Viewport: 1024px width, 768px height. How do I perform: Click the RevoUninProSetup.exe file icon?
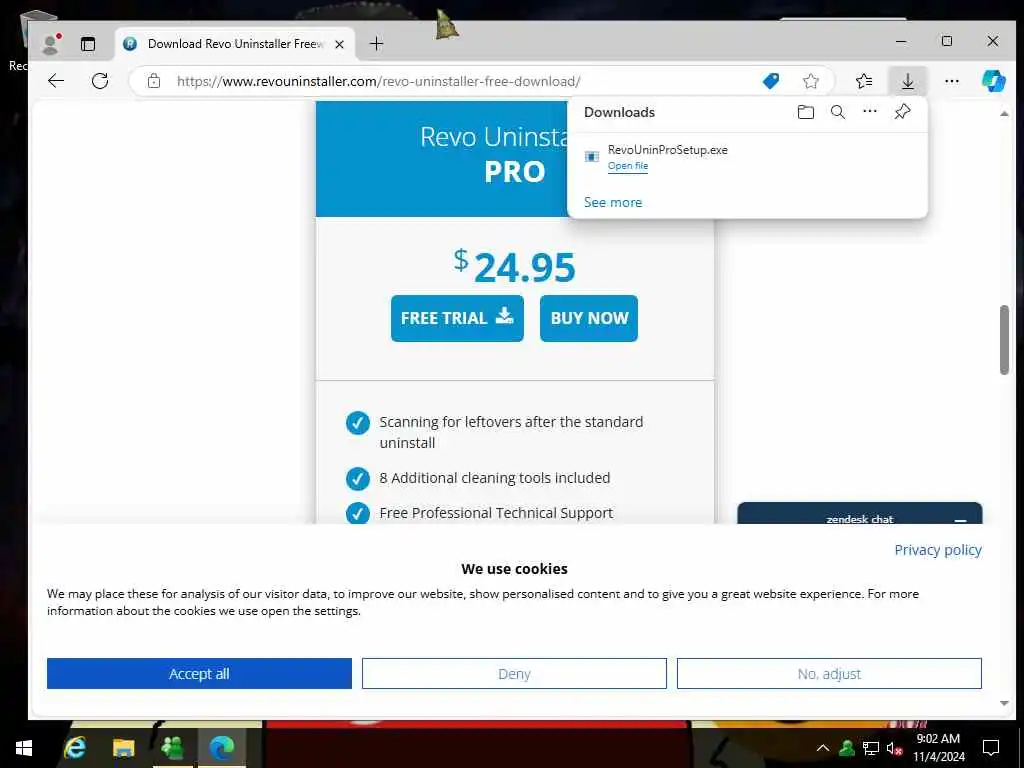pos(592,156)
